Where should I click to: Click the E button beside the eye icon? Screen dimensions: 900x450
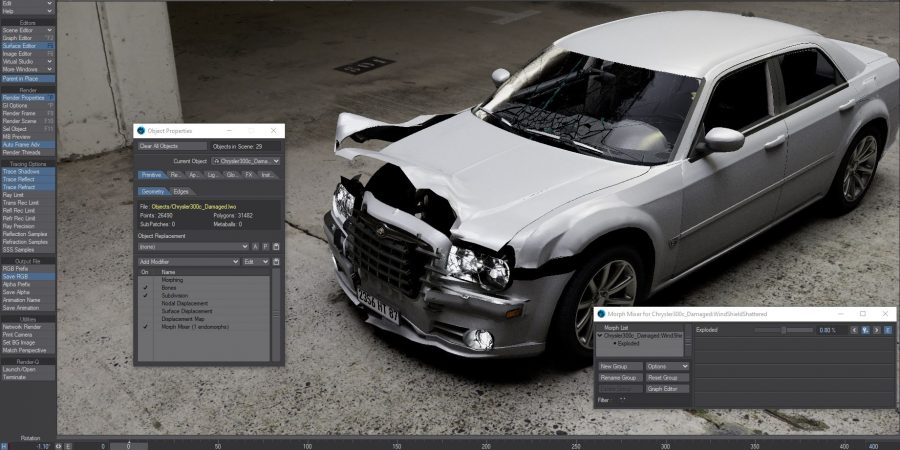68,446
